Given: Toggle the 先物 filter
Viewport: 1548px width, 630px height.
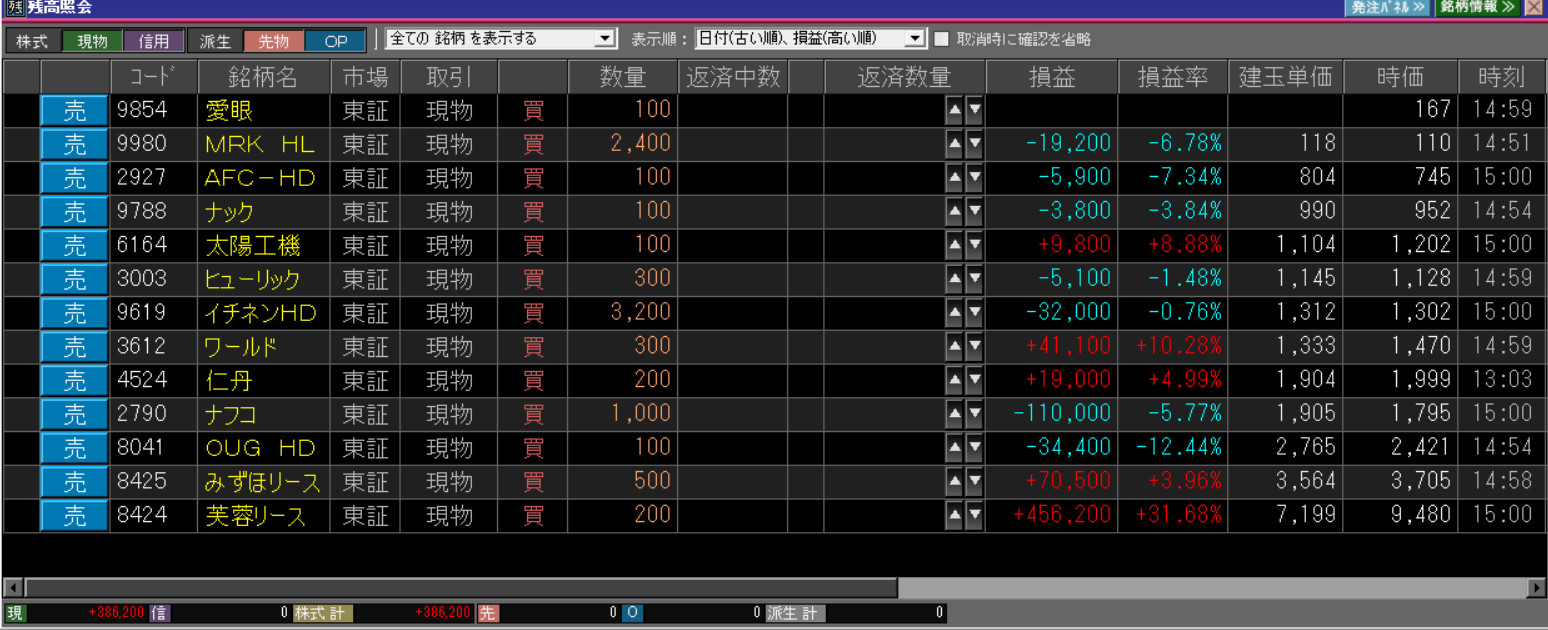Looking at the screenshot, I should (273, 41).
